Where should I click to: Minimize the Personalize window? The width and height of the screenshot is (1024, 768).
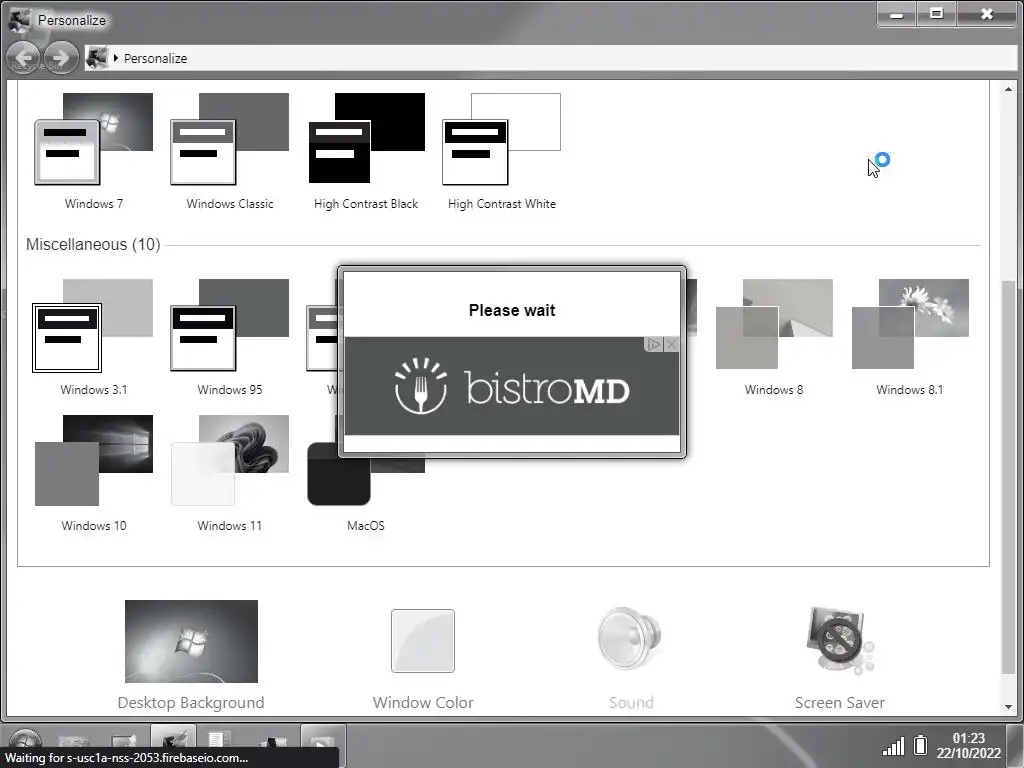point(897,14)
